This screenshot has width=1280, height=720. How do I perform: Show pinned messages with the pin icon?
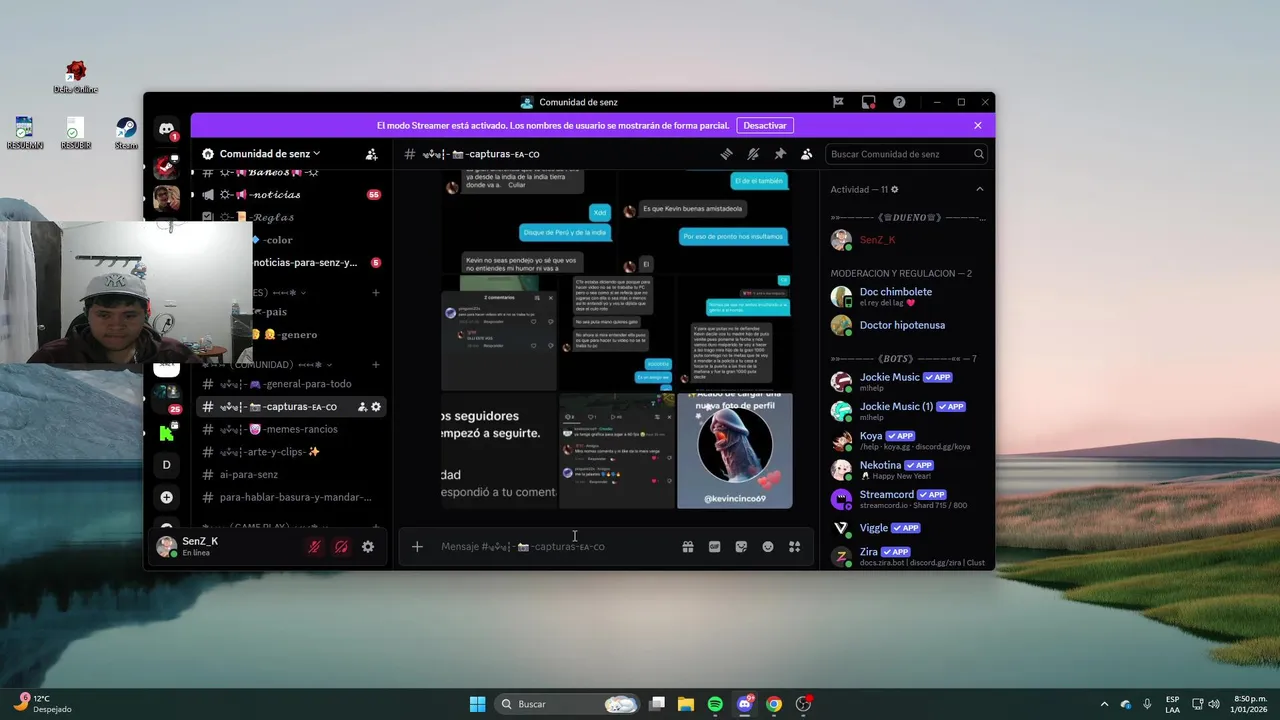pos(780,154)
